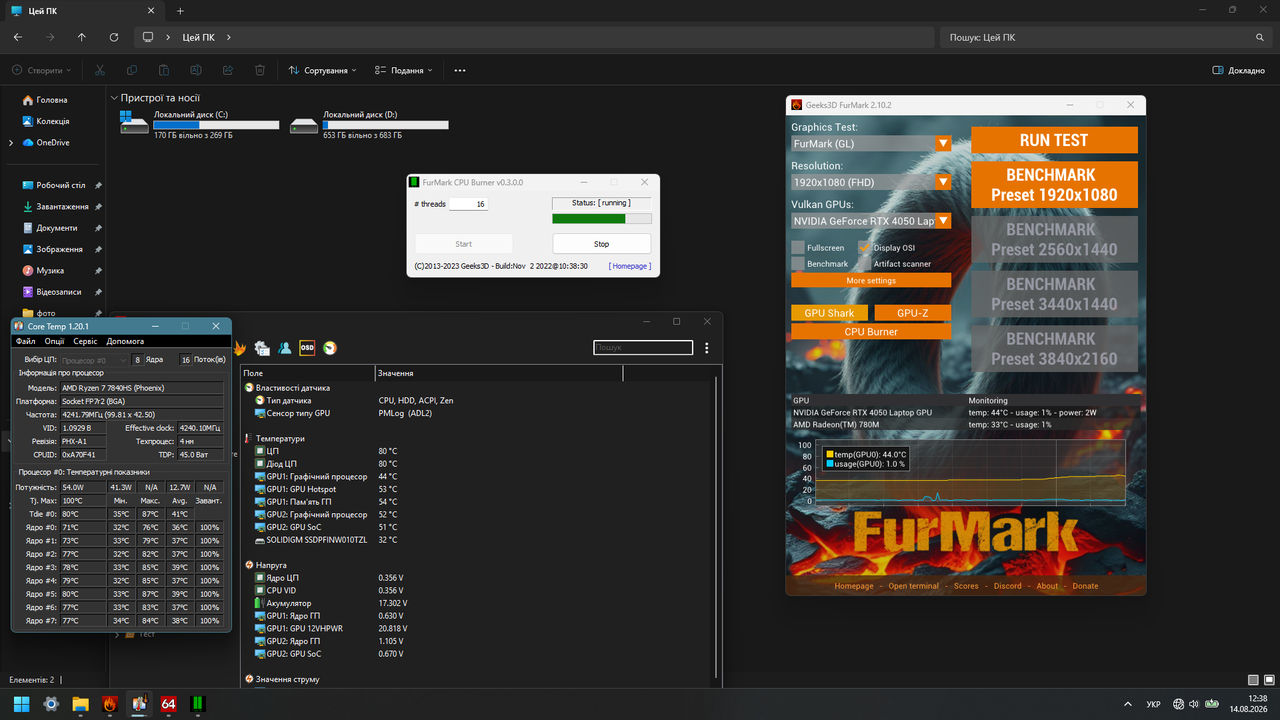Show hidden system tray icons
This screenshot has height=720, width=1280.
1129,704
